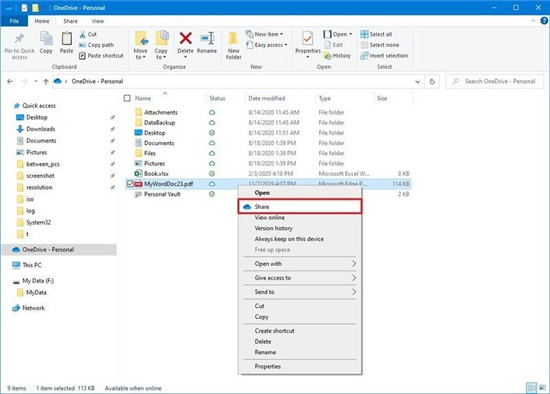The height and width of the screenshot is (394, 550).
Task: Click the Rename ribbon icon
Action: 207,38
